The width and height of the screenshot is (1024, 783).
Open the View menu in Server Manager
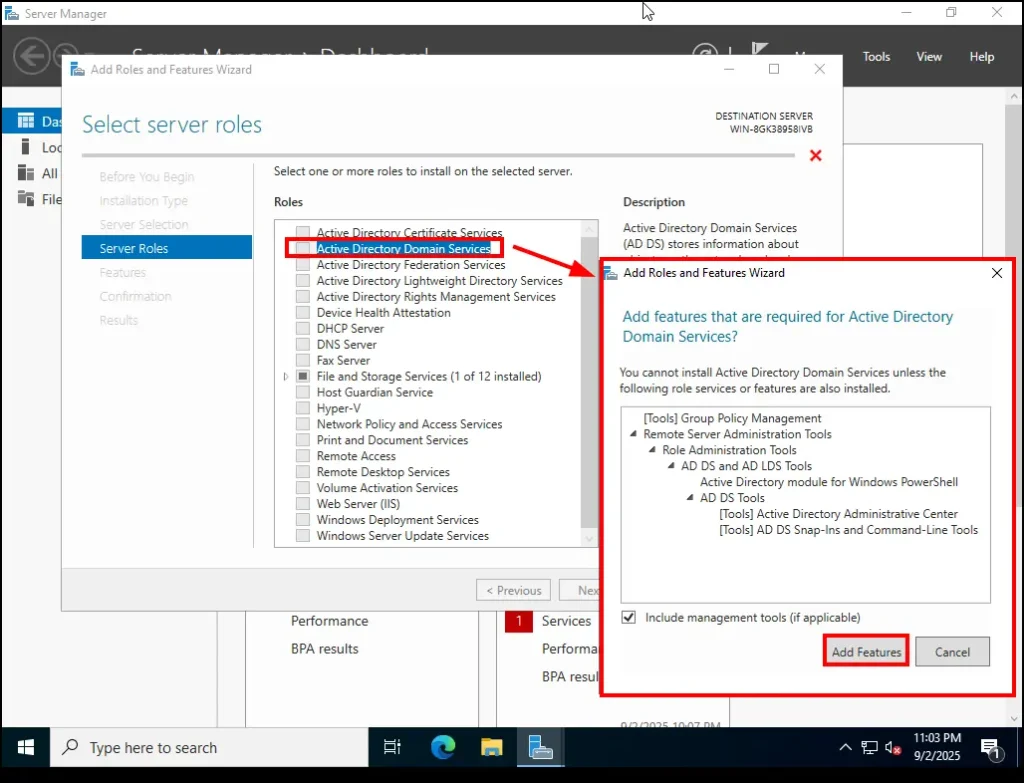[929, 57]
